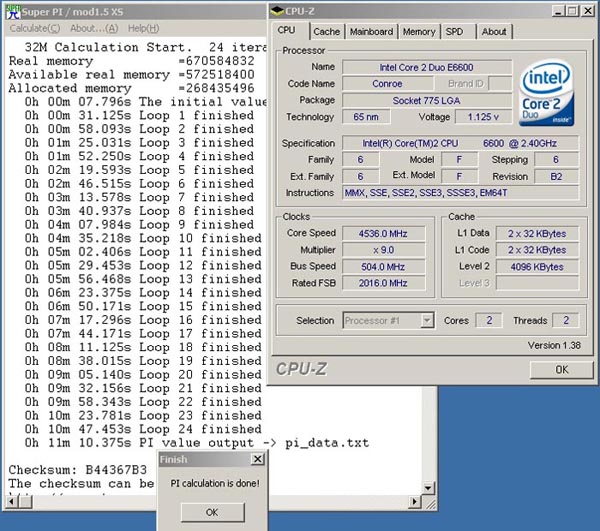Click the 'Real memory =670584832' line

[x=131, y=61]
